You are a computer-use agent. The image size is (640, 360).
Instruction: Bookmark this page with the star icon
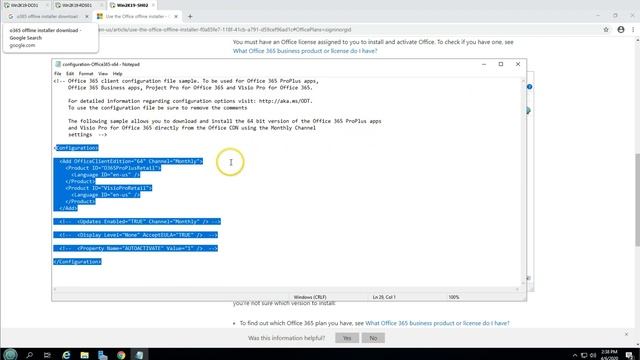pos(606,30)
